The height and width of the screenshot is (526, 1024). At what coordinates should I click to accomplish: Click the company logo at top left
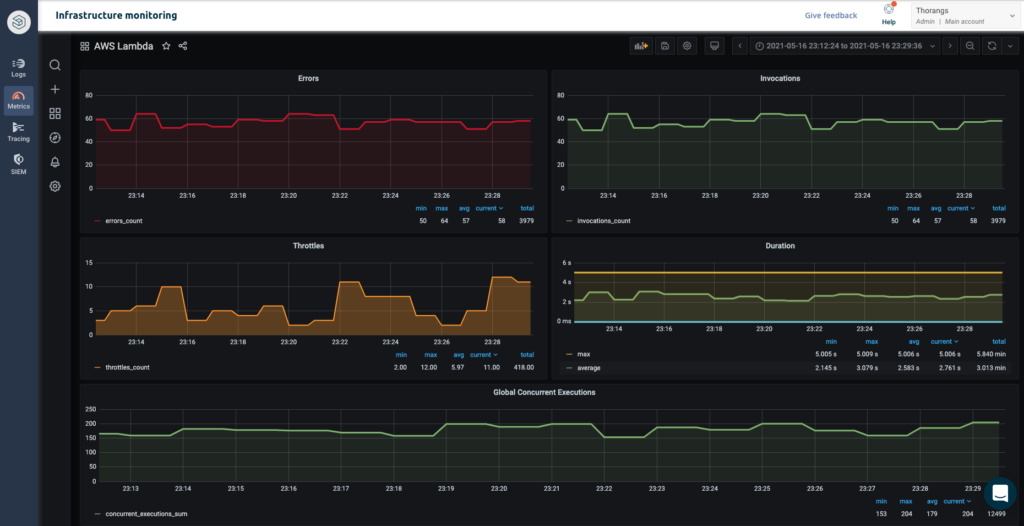(x=19, y=23)
